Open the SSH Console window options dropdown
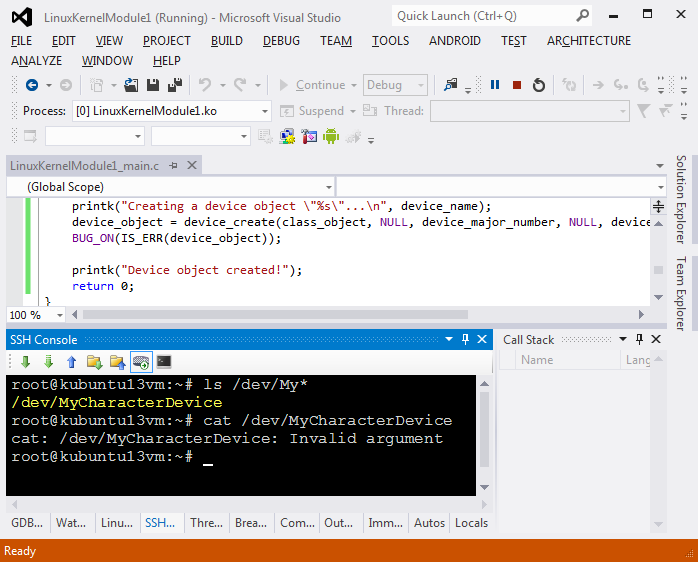Image resolution: width=698 pixels, height=562 pixels. (x=449, y=339)
